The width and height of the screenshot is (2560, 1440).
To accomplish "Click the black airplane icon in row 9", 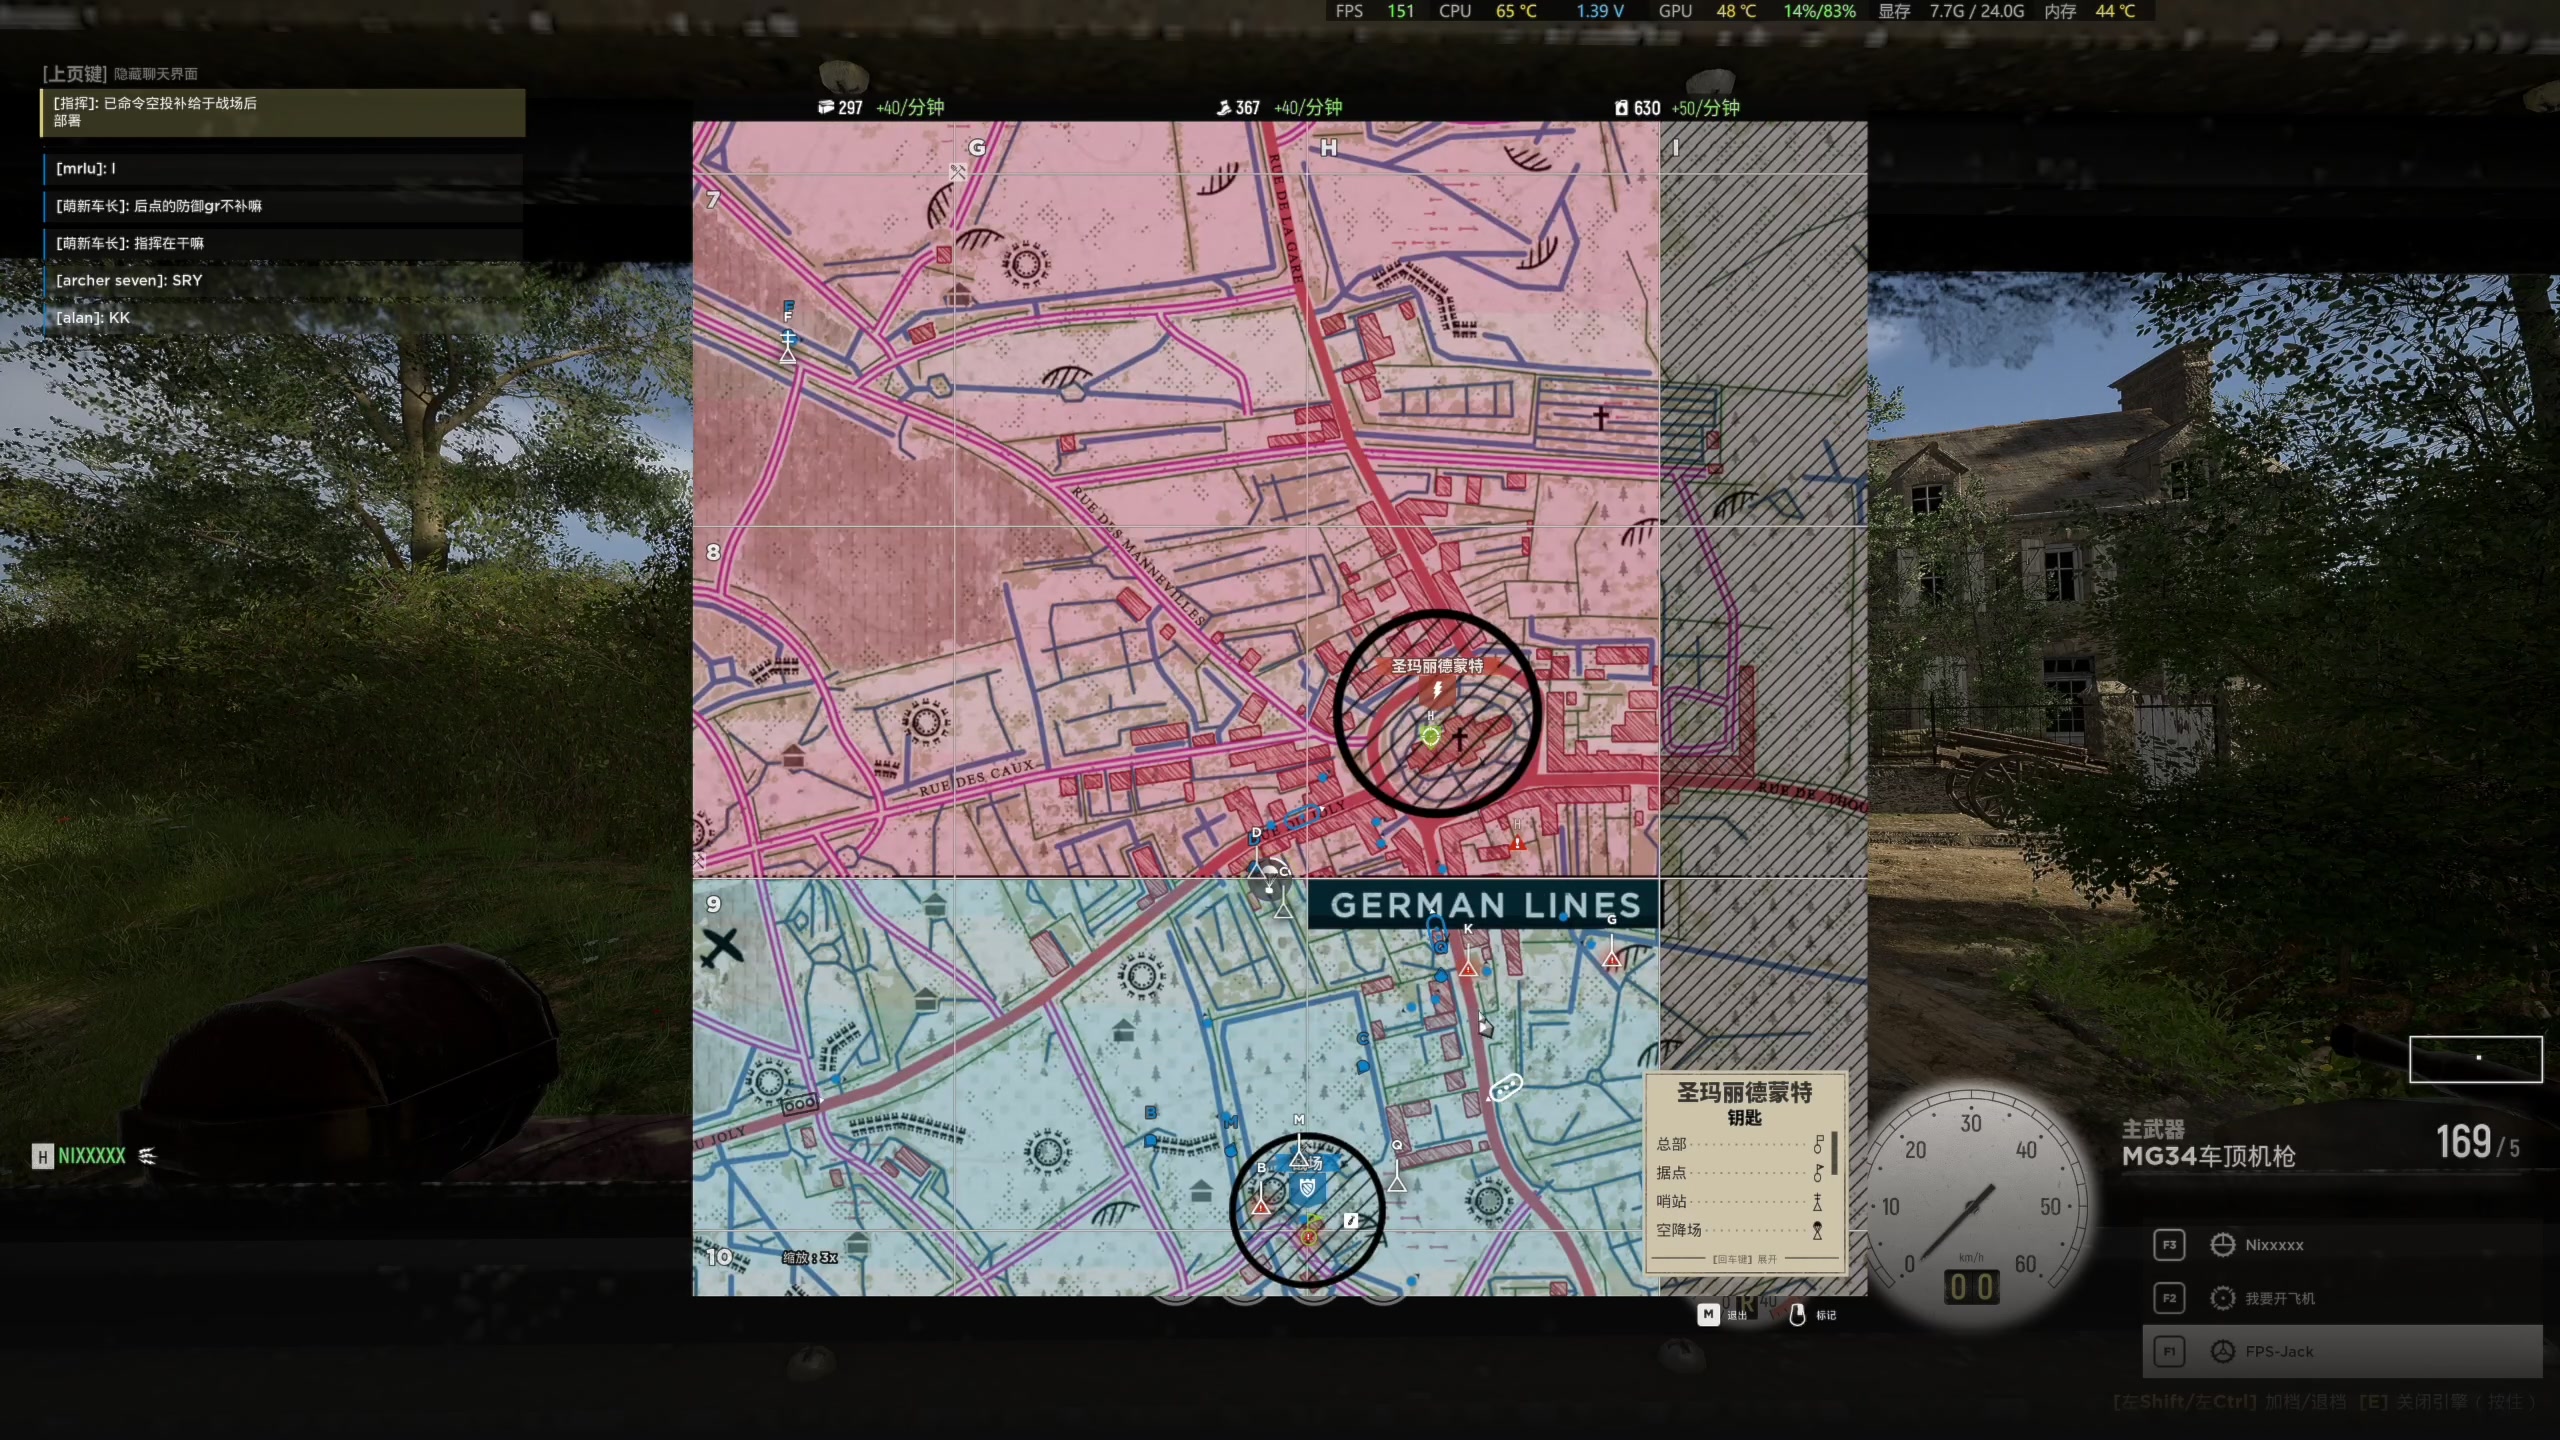I will click(720, 947).
